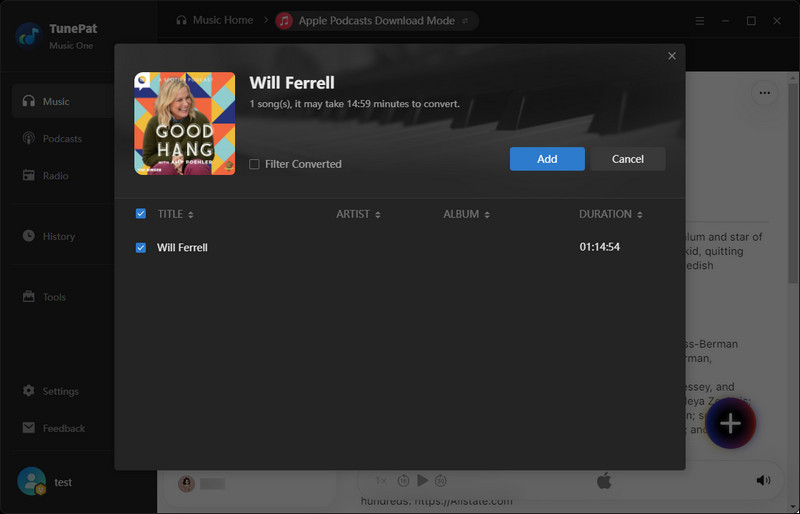Toggle the select-all checkbox beside TITLE

click(141, 213)
